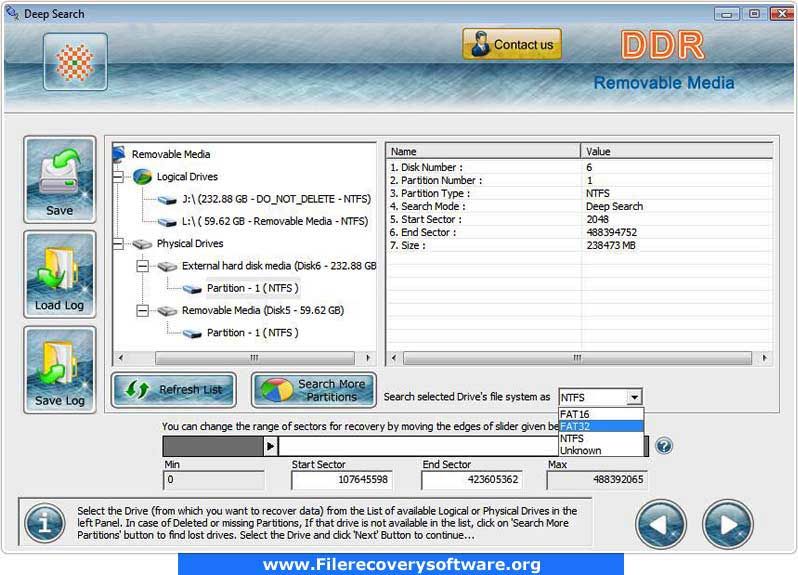The width and height of the screenshot is (798, 575).
Task: Click the '4. Search Mode :' row
Action: click(x=580, y=207)
